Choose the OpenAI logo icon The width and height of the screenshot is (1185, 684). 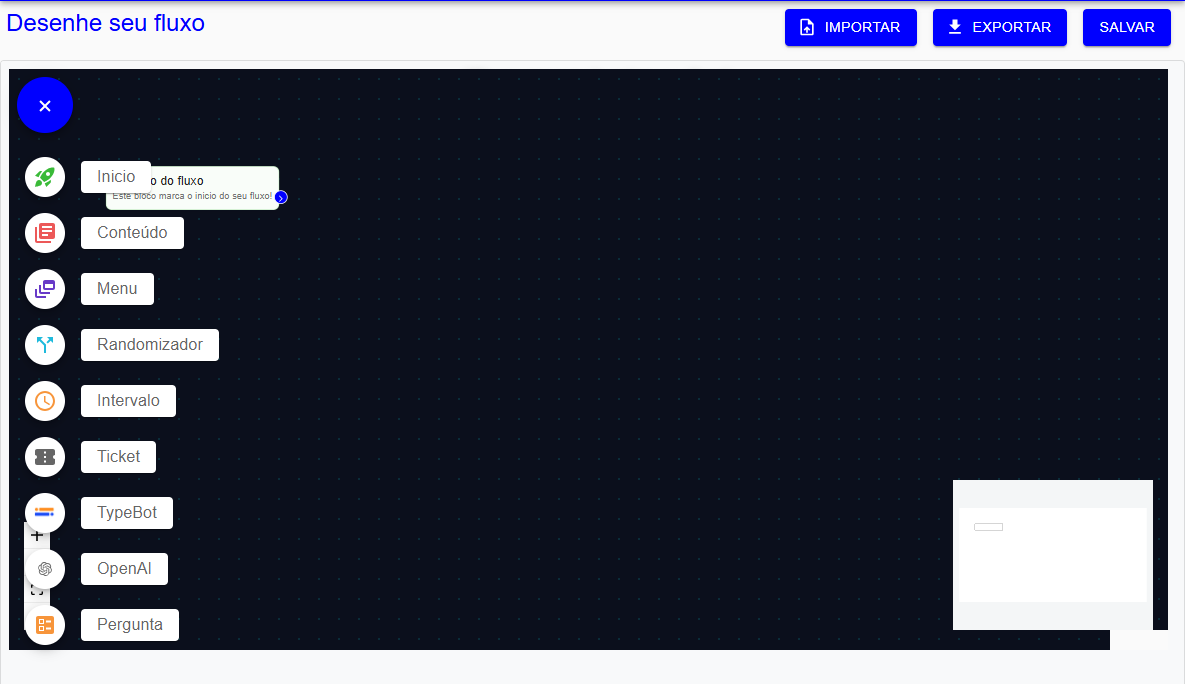coord(45,569)
